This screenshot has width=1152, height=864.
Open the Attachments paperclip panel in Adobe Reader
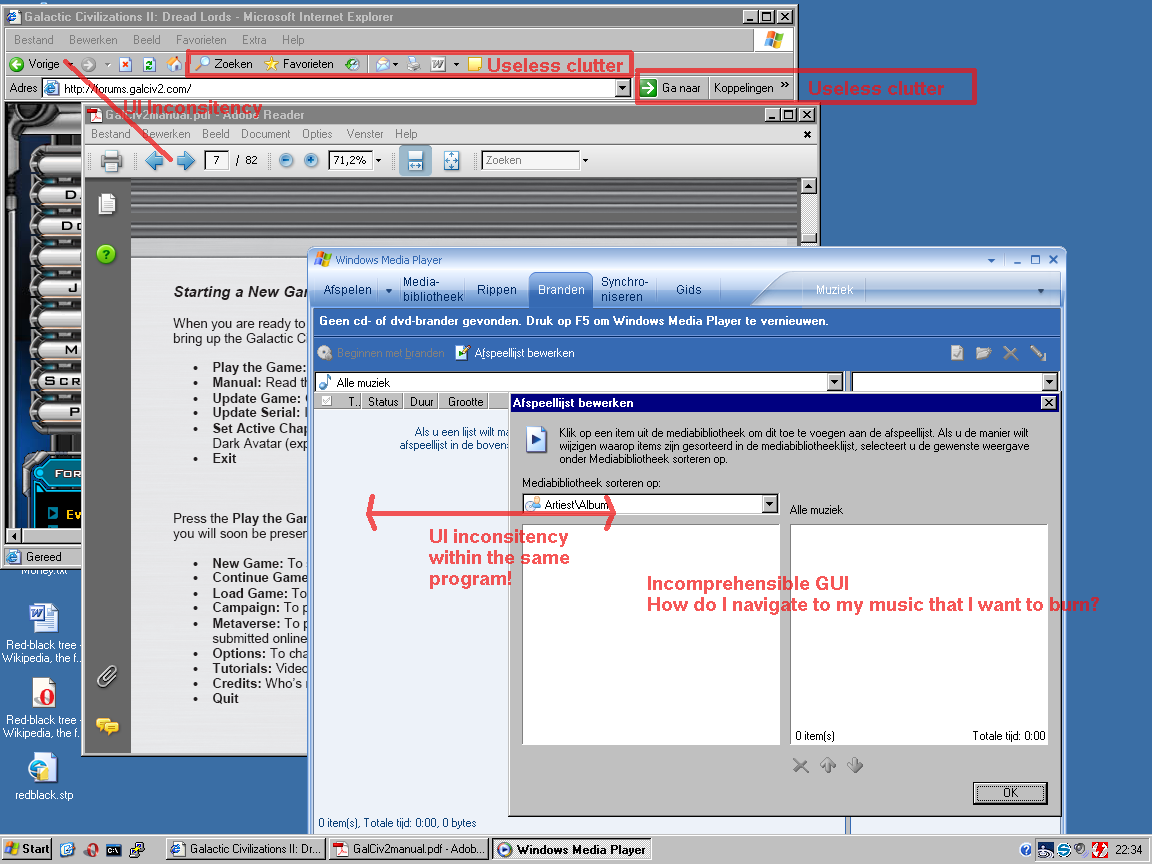coord(107,677)
